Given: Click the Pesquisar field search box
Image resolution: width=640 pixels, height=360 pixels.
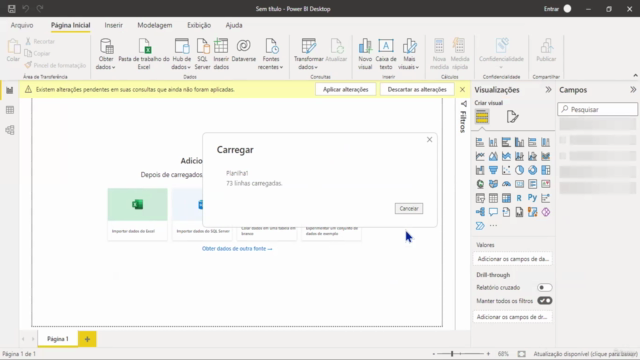Looking at the screenshot, I should (x=598, y=109).
